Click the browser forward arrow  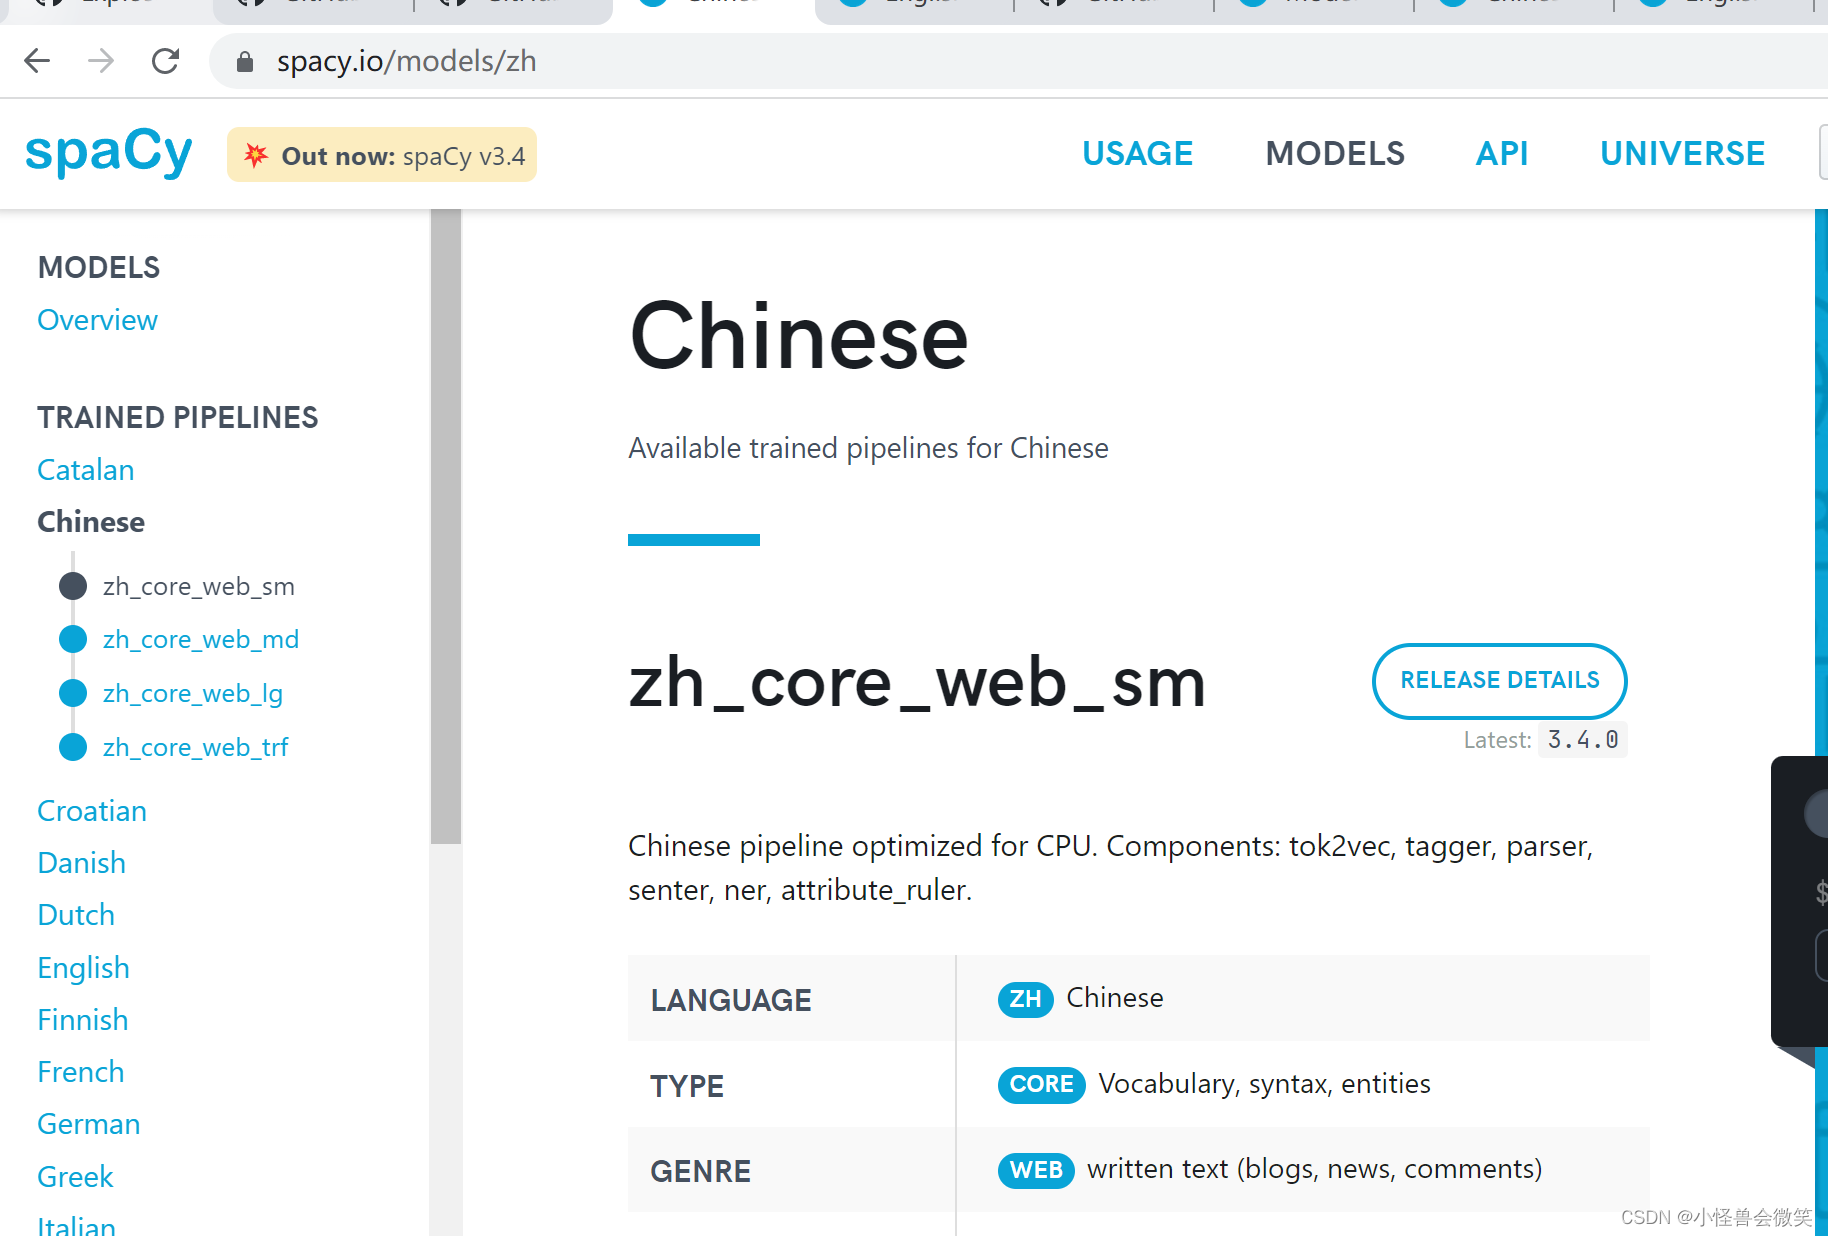pyautogui.click(x=101, y=61)
